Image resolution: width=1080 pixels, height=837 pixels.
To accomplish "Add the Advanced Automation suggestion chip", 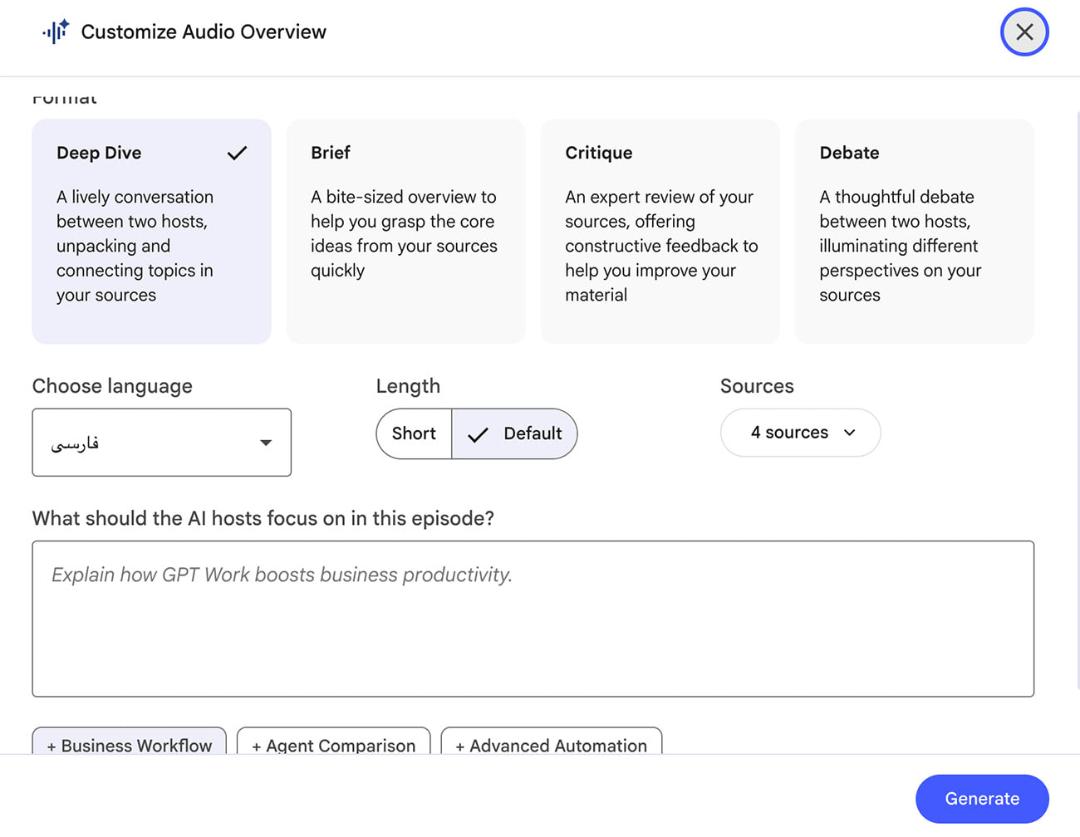I will [x=551, y=742].
